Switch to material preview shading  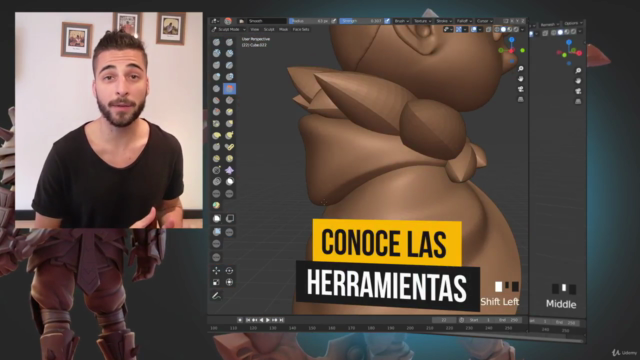510,29
